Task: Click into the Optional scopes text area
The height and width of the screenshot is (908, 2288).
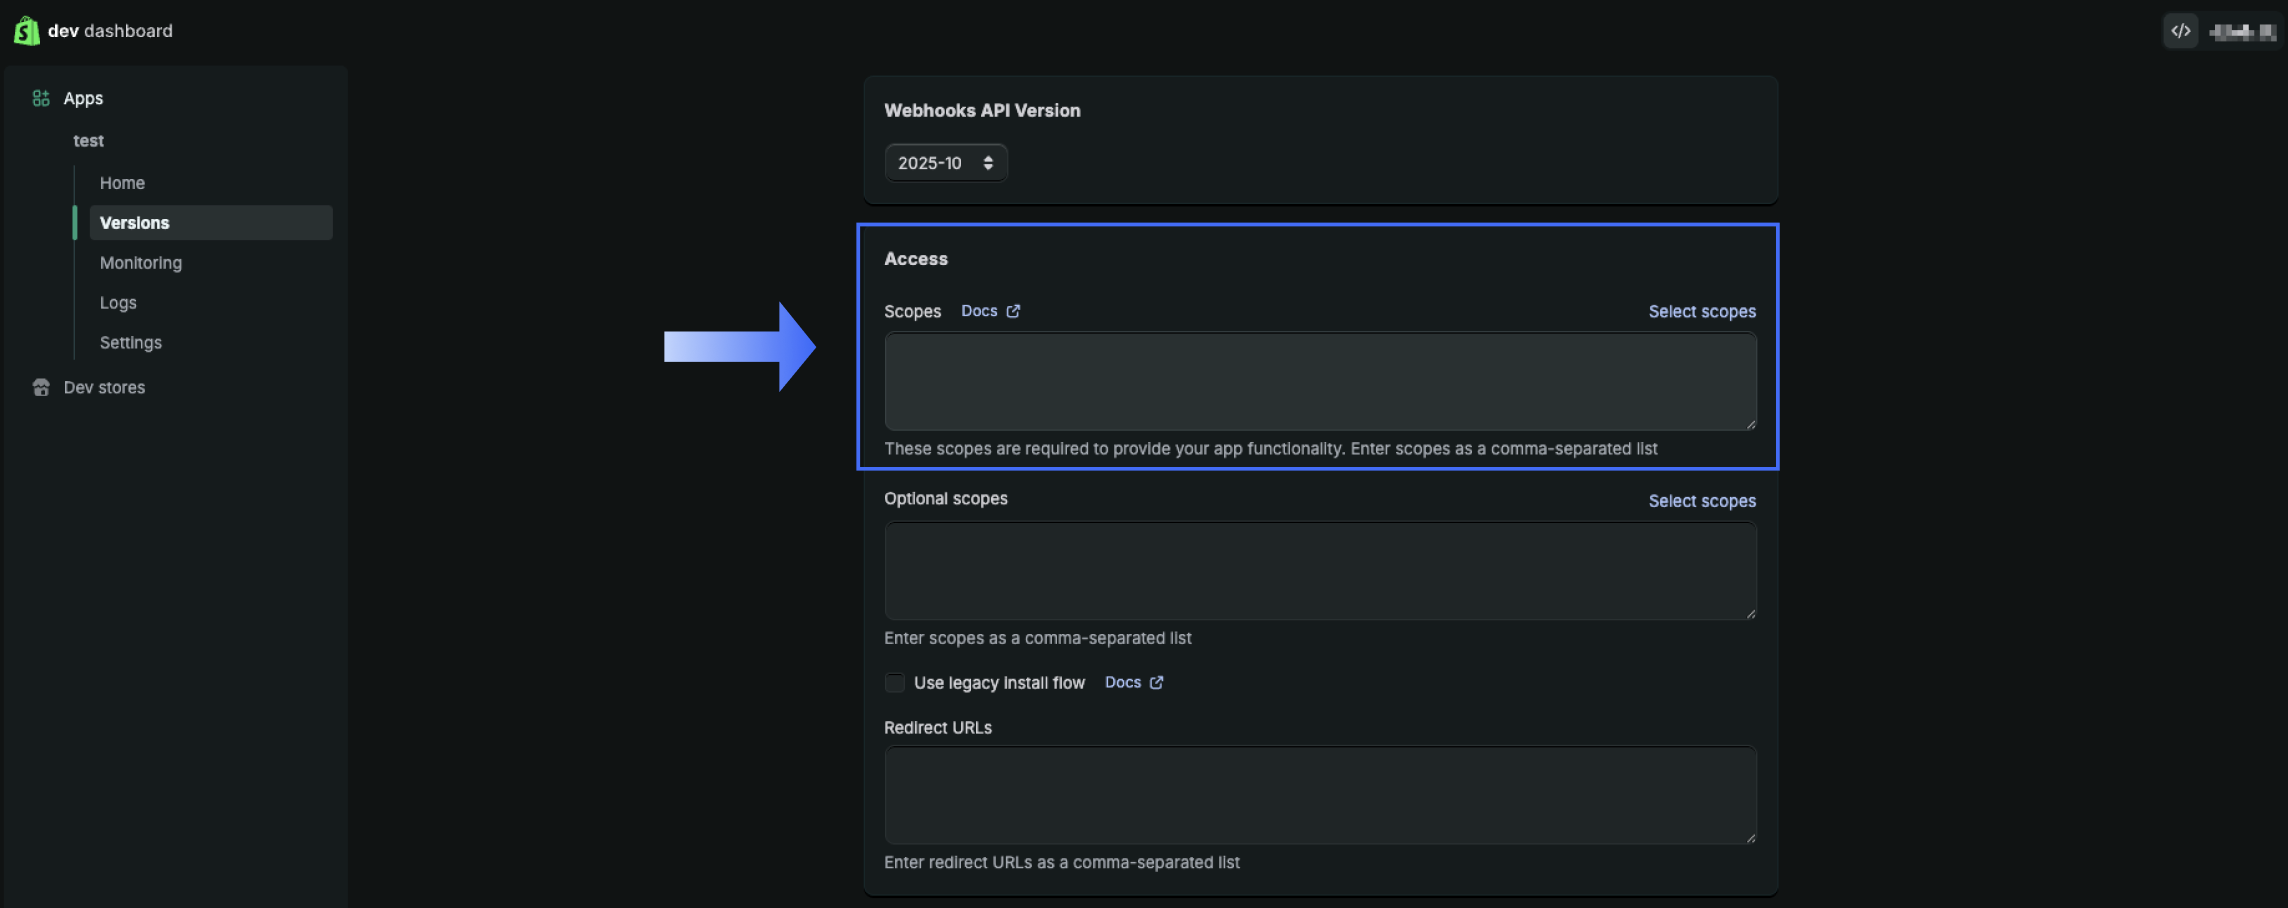Action: click(x=1320, y=570)
